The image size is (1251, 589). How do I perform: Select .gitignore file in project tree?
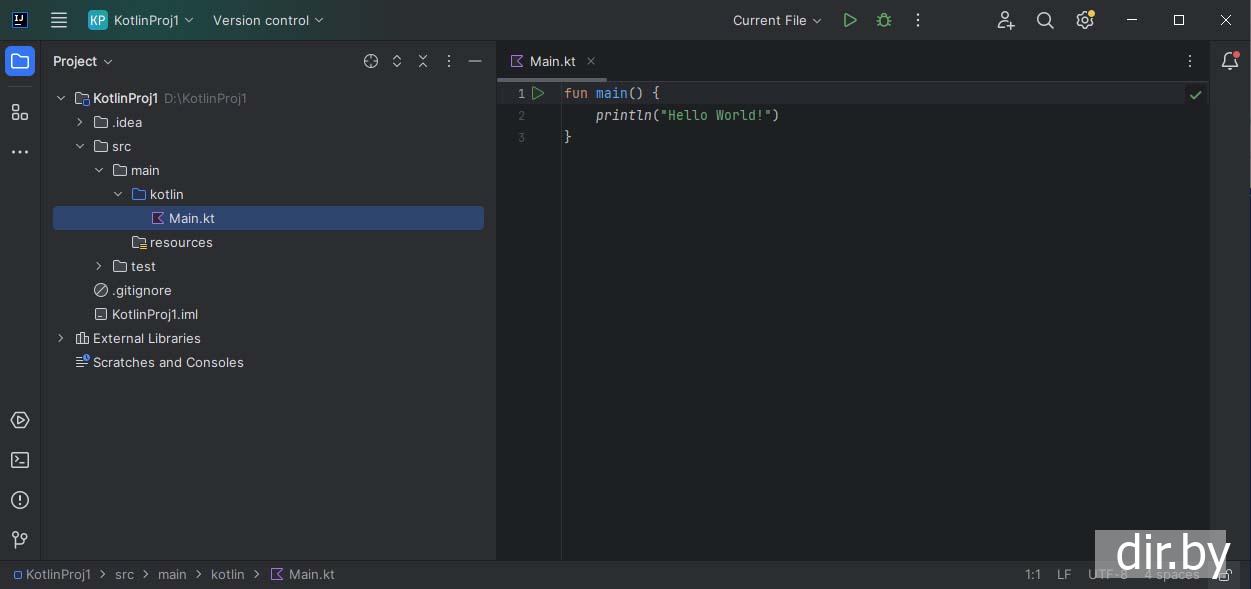click(x=141, y=290)
